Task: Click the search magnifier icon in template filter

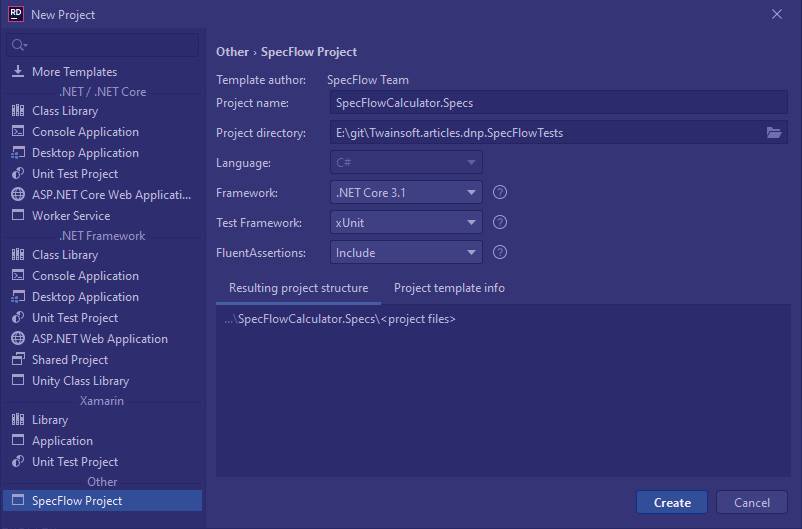Action: 18,45
